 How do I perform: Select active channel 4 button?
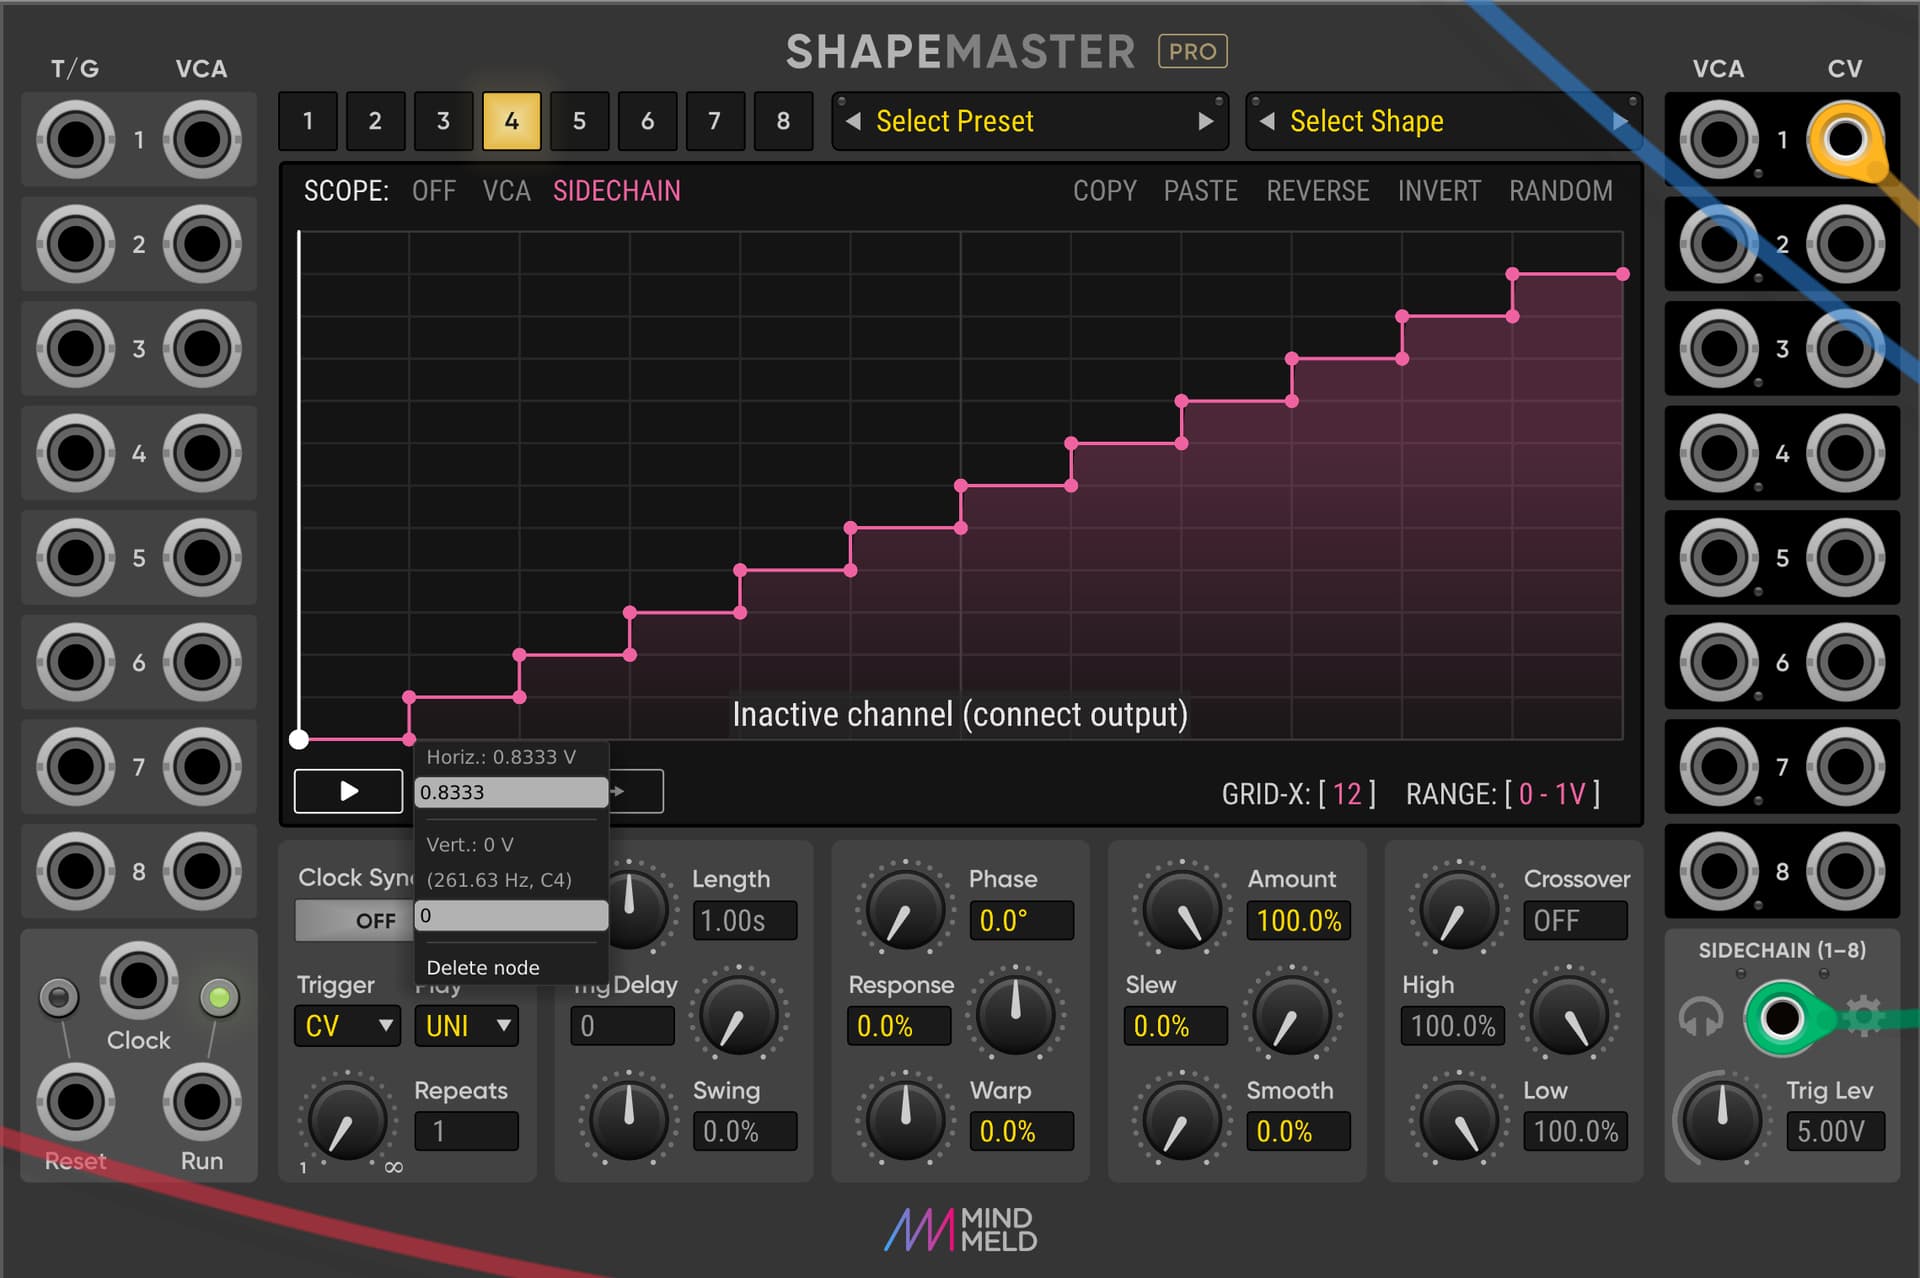pos(511,121)
